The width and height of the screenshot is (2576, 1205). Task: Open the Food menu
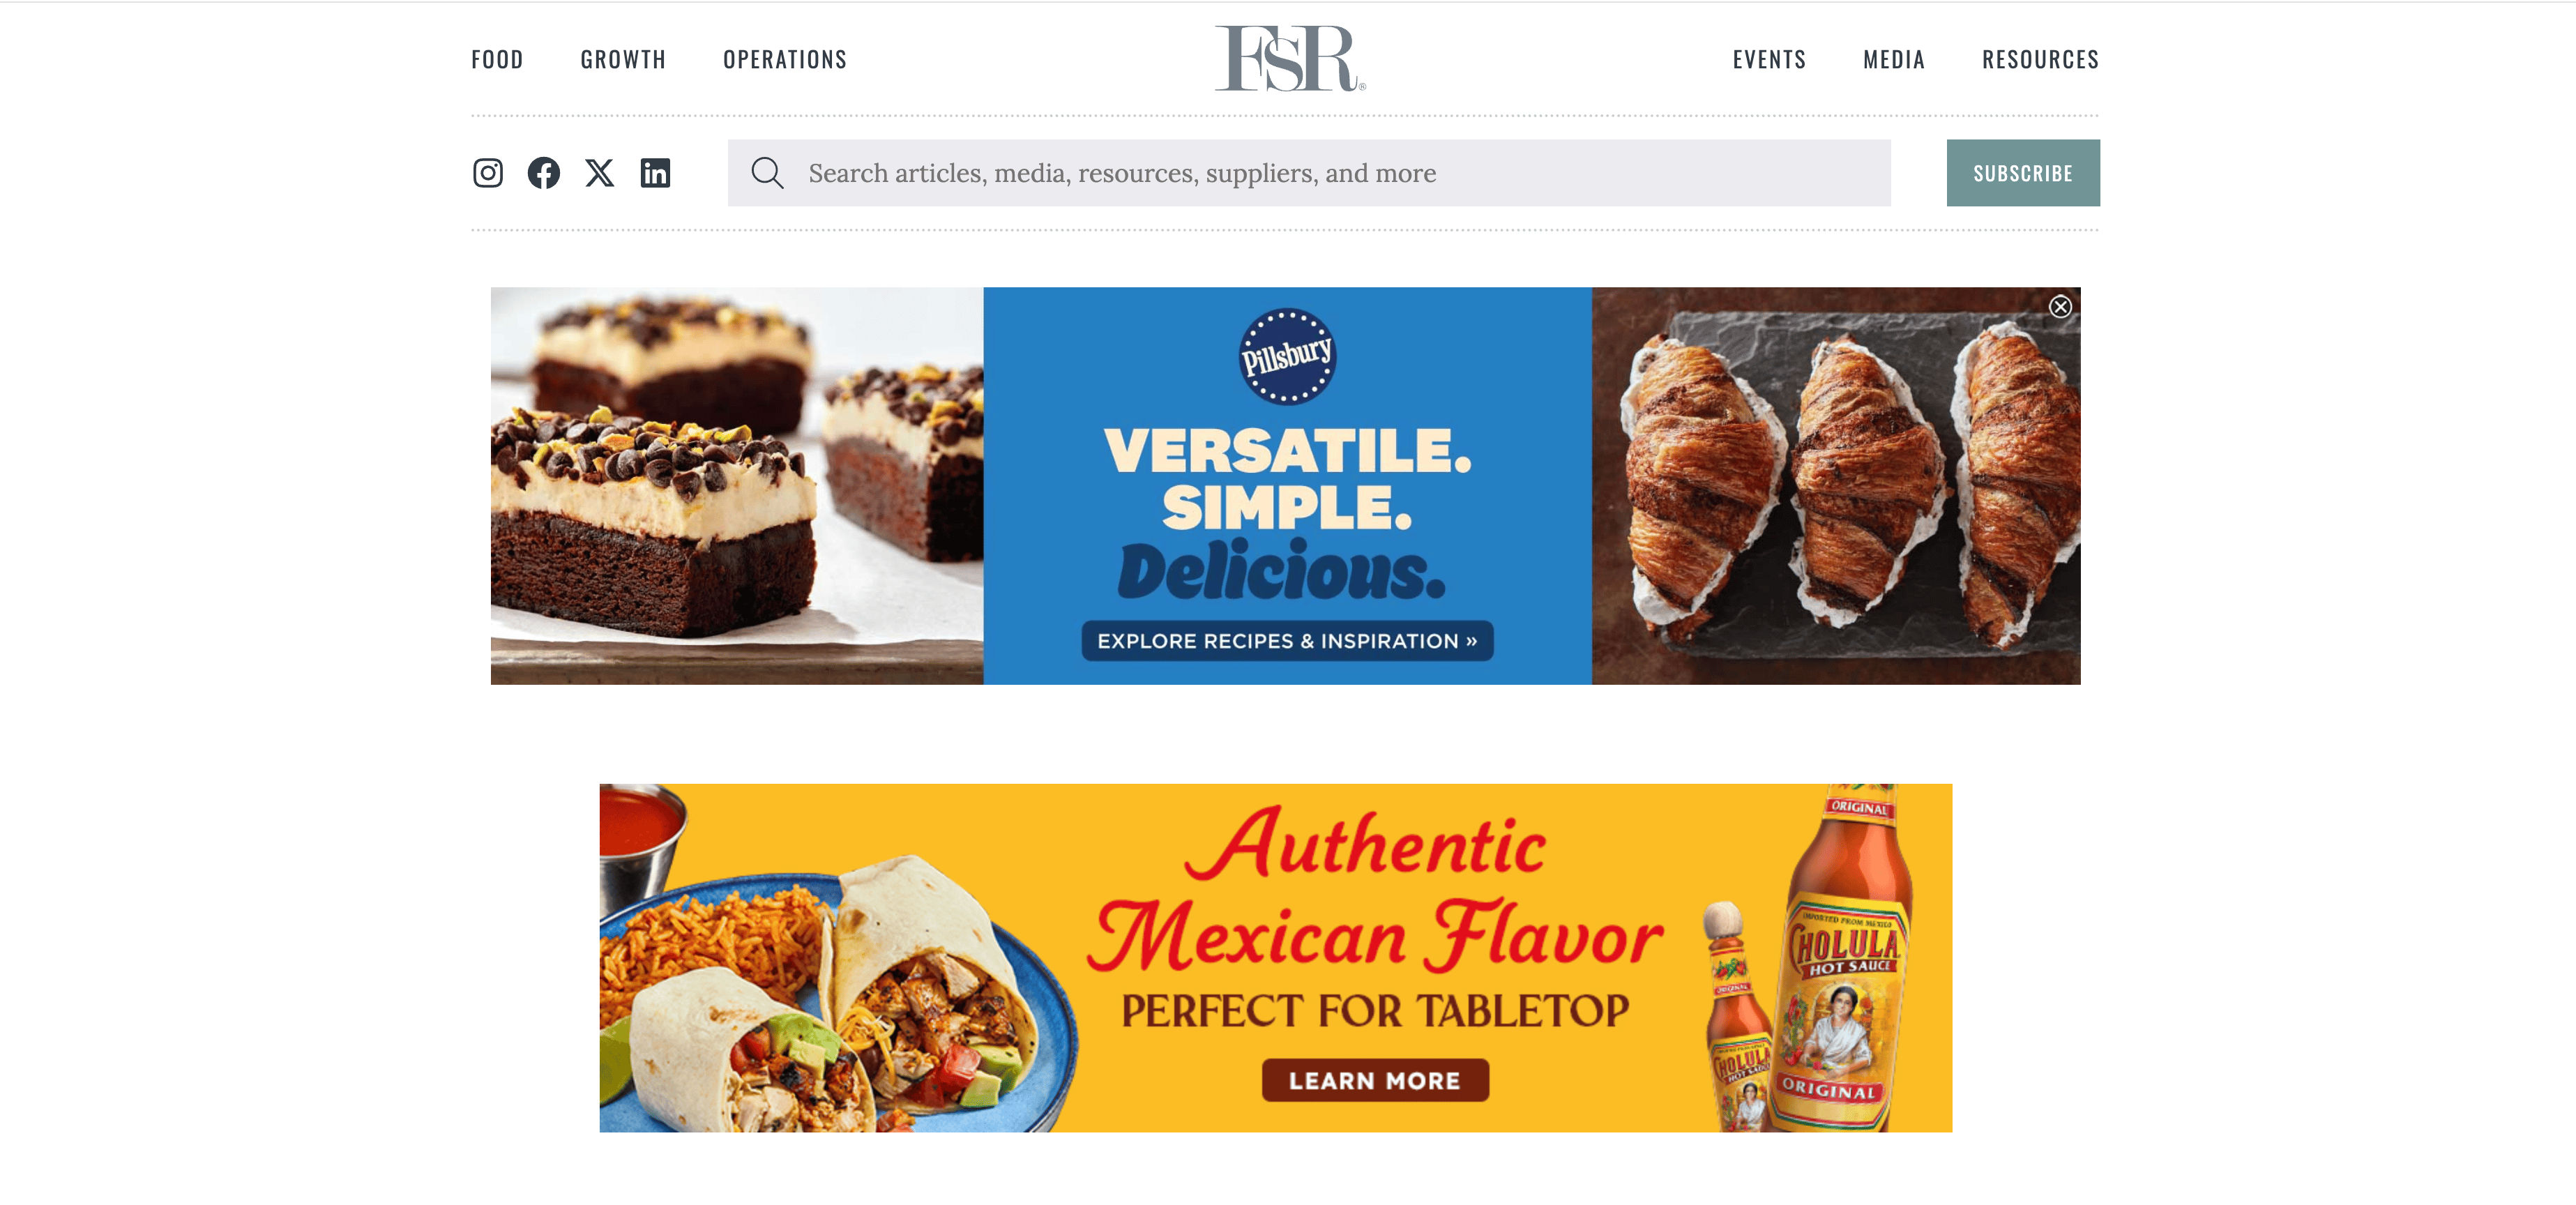tap(497, 60)
